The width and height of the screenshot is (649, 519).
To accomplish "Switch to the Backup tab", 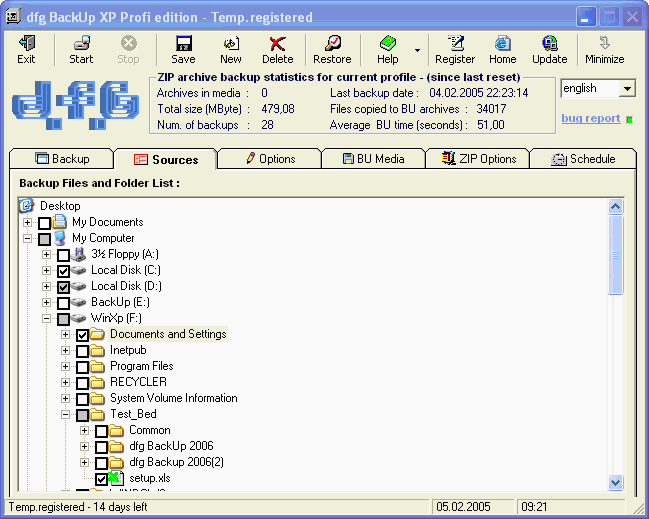I will (61, 159).
